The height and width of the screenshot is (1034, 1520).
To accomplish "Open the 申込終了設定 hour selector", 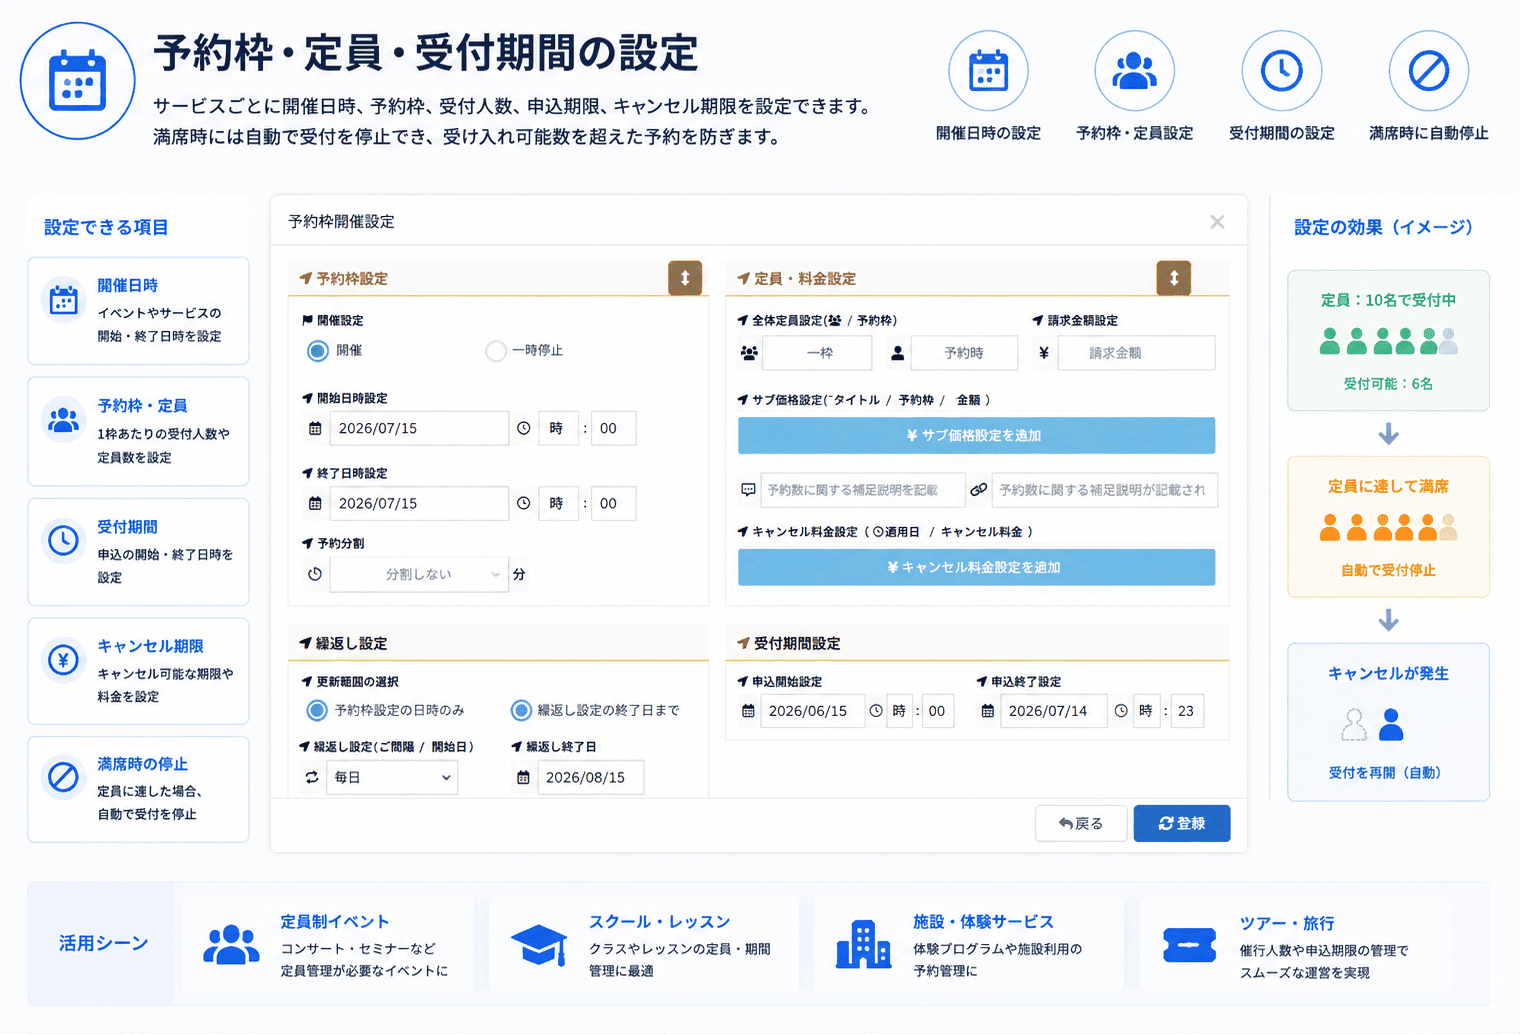I will 1147,711.
